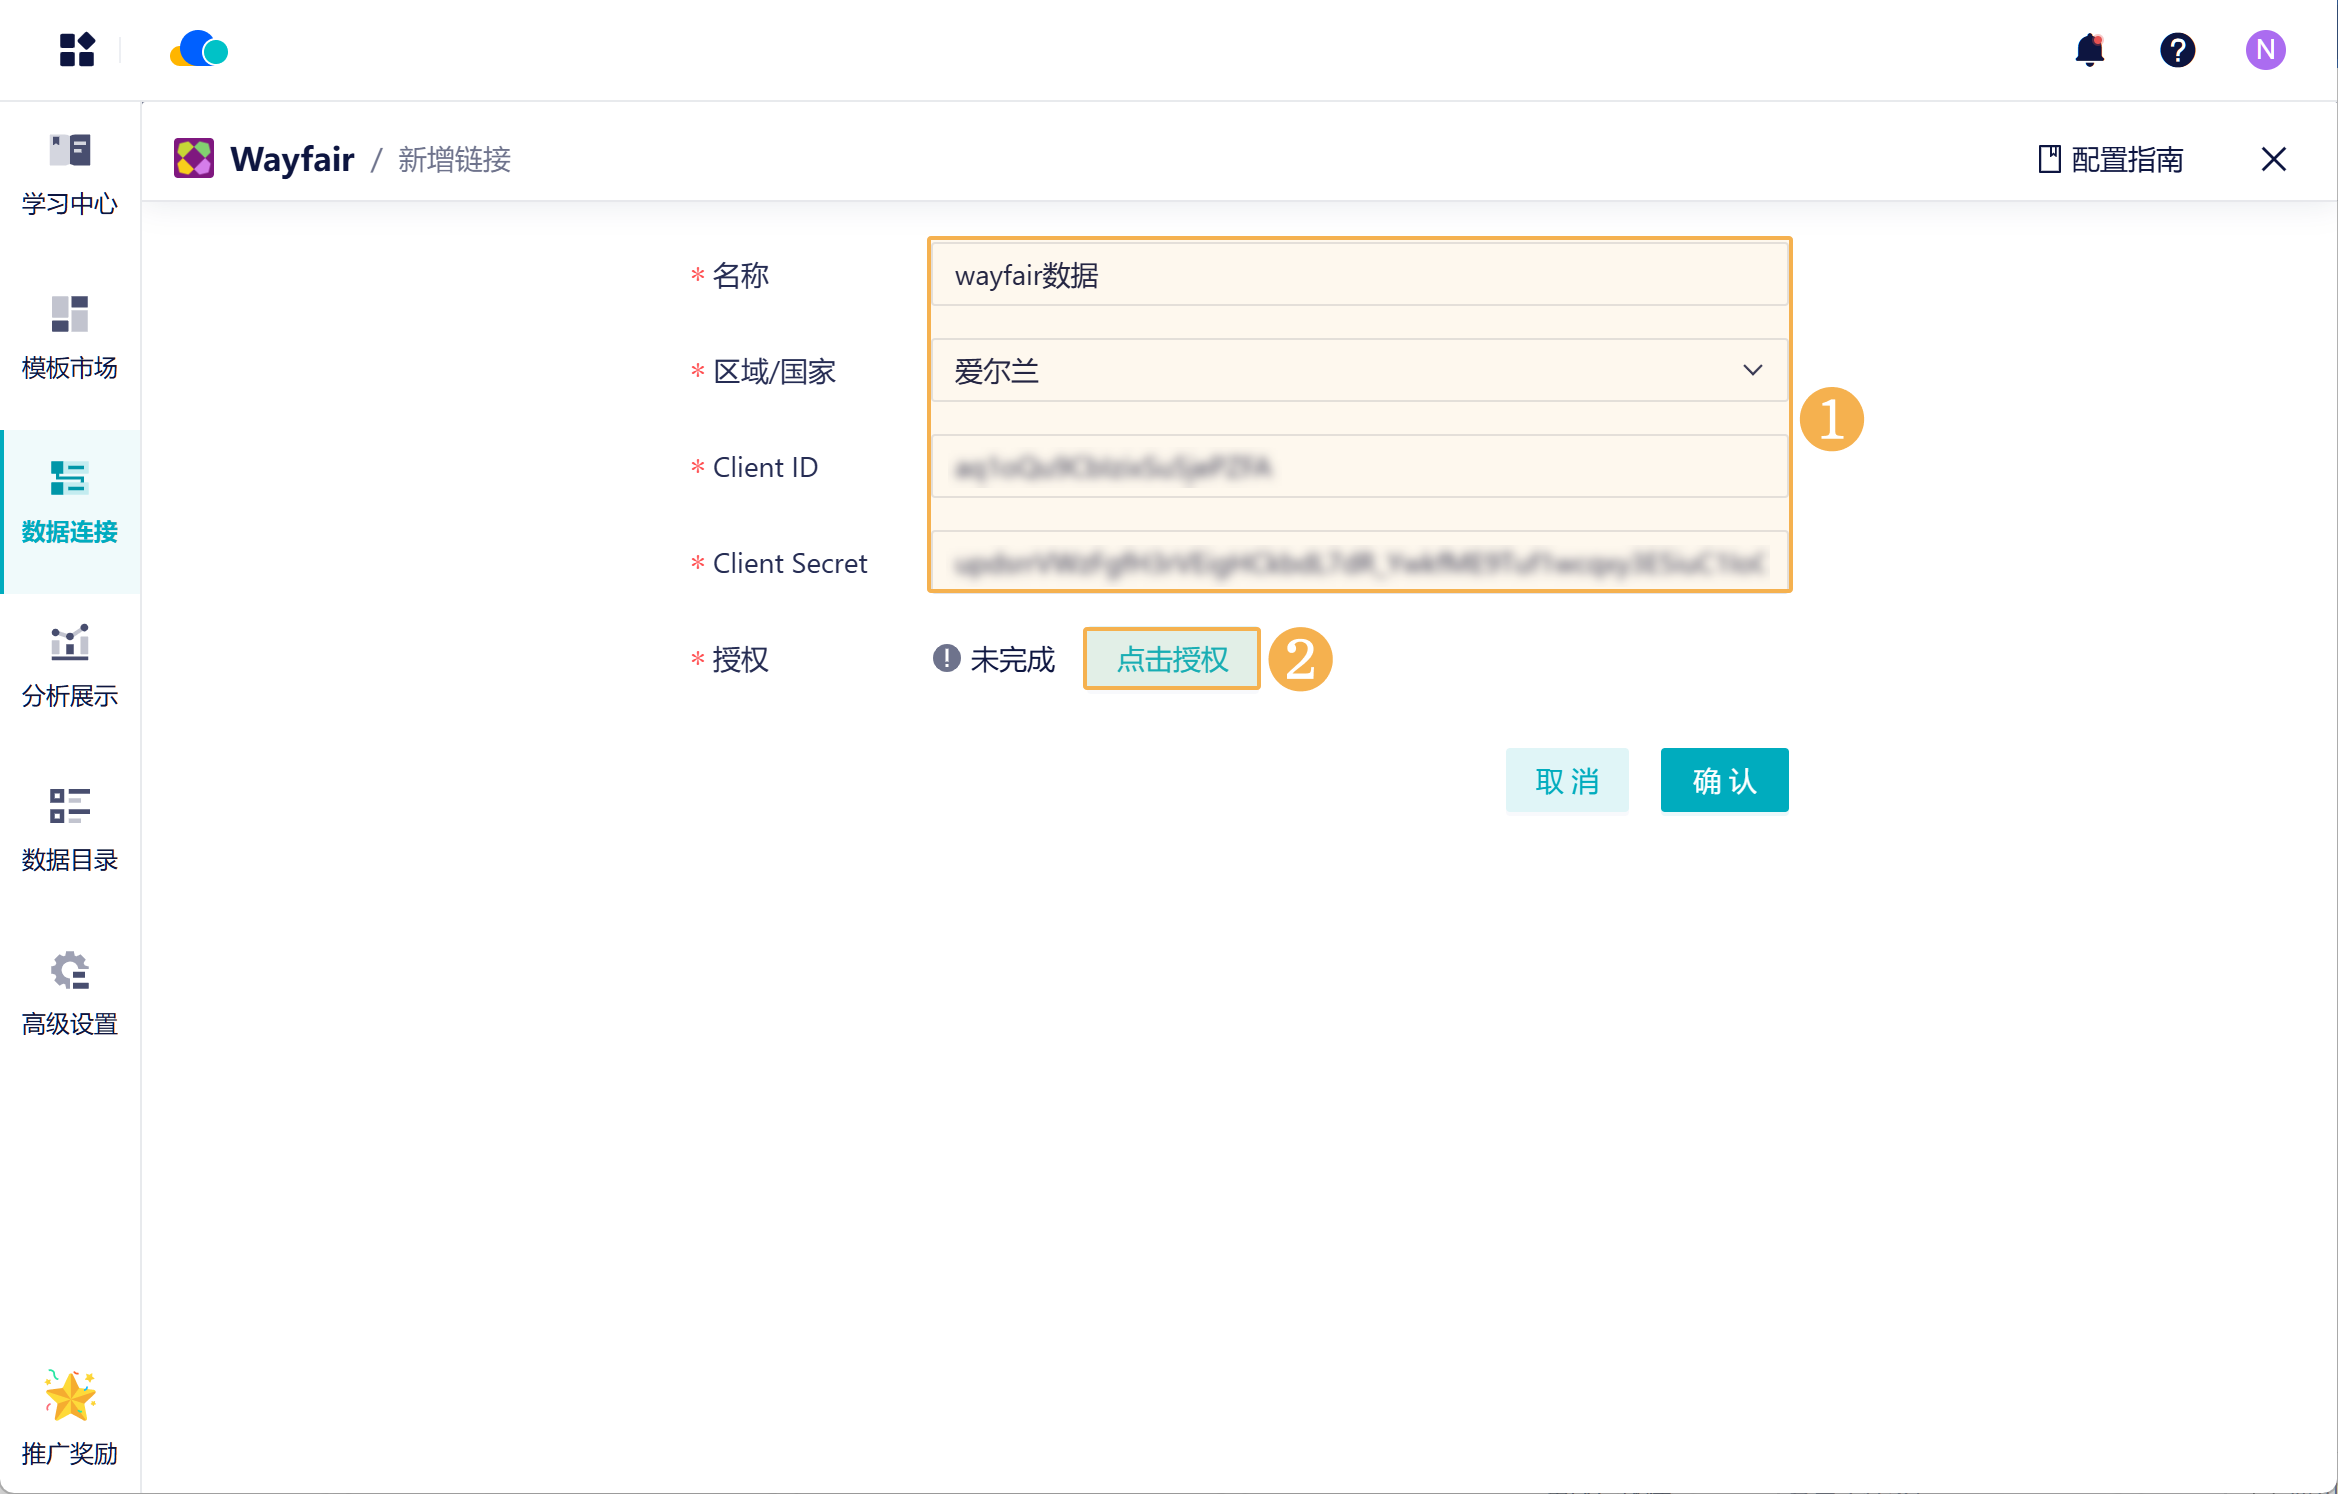This screenshot has height=1494, width=2338.
Task: Go to 分析展示 section
Action: click(70, 667)
